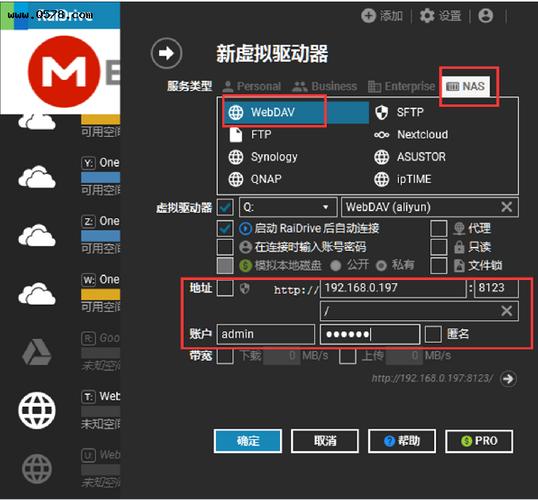Click the 取消 (Cancel) button
The height and width of the screenshot is (500, 538).
325,441
